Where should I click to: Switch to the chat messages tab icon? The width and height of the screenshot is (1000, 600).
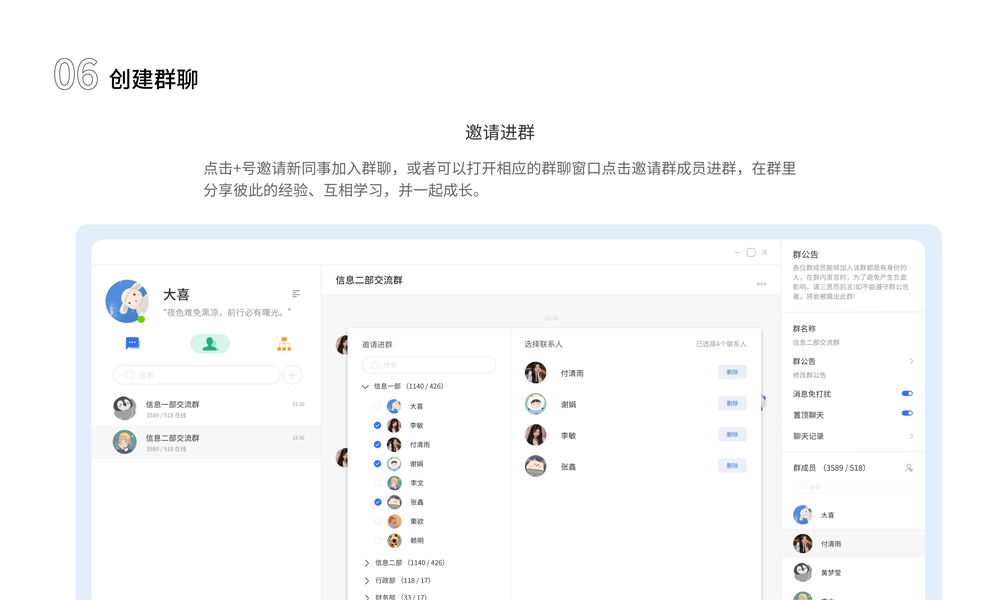tap(133, 344)
